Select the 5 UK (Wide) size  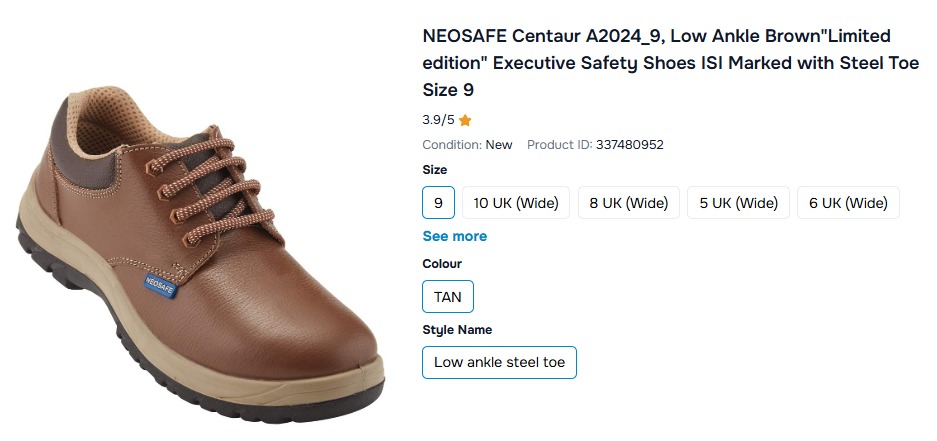point(738,203)
